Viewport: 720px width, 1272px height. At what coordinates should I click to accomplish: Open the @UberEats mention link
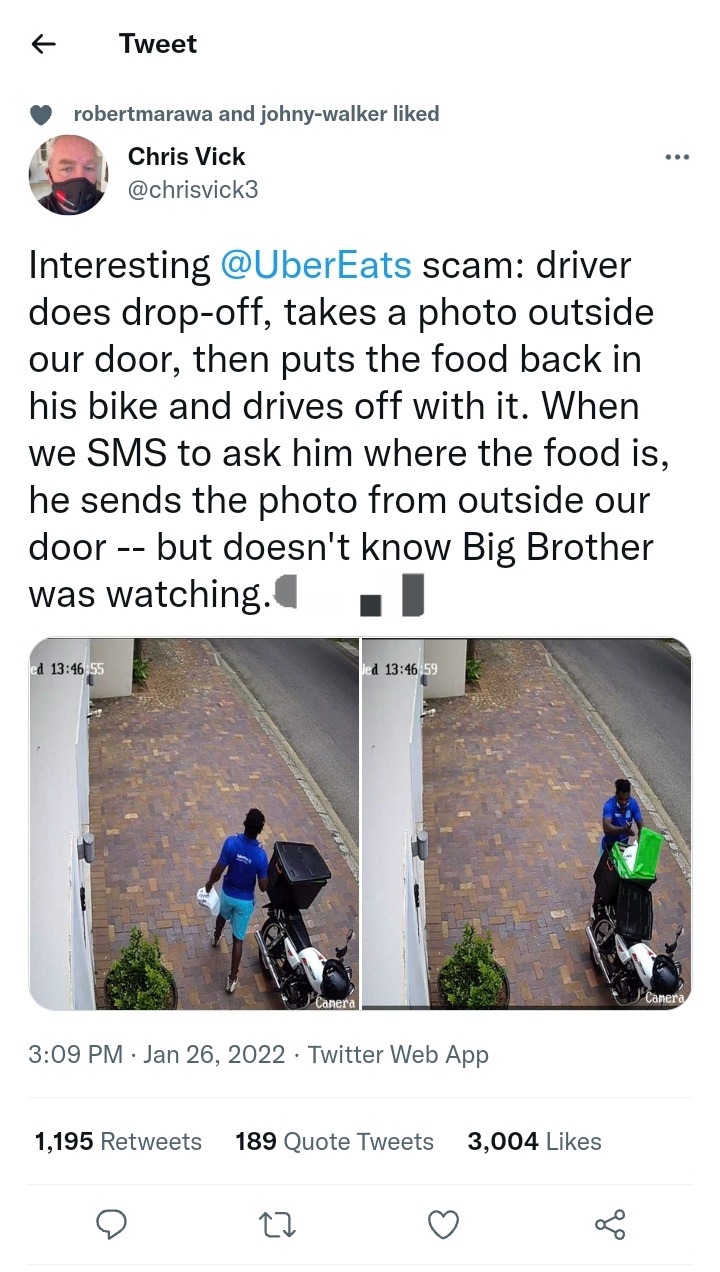[x=315, y=265]
